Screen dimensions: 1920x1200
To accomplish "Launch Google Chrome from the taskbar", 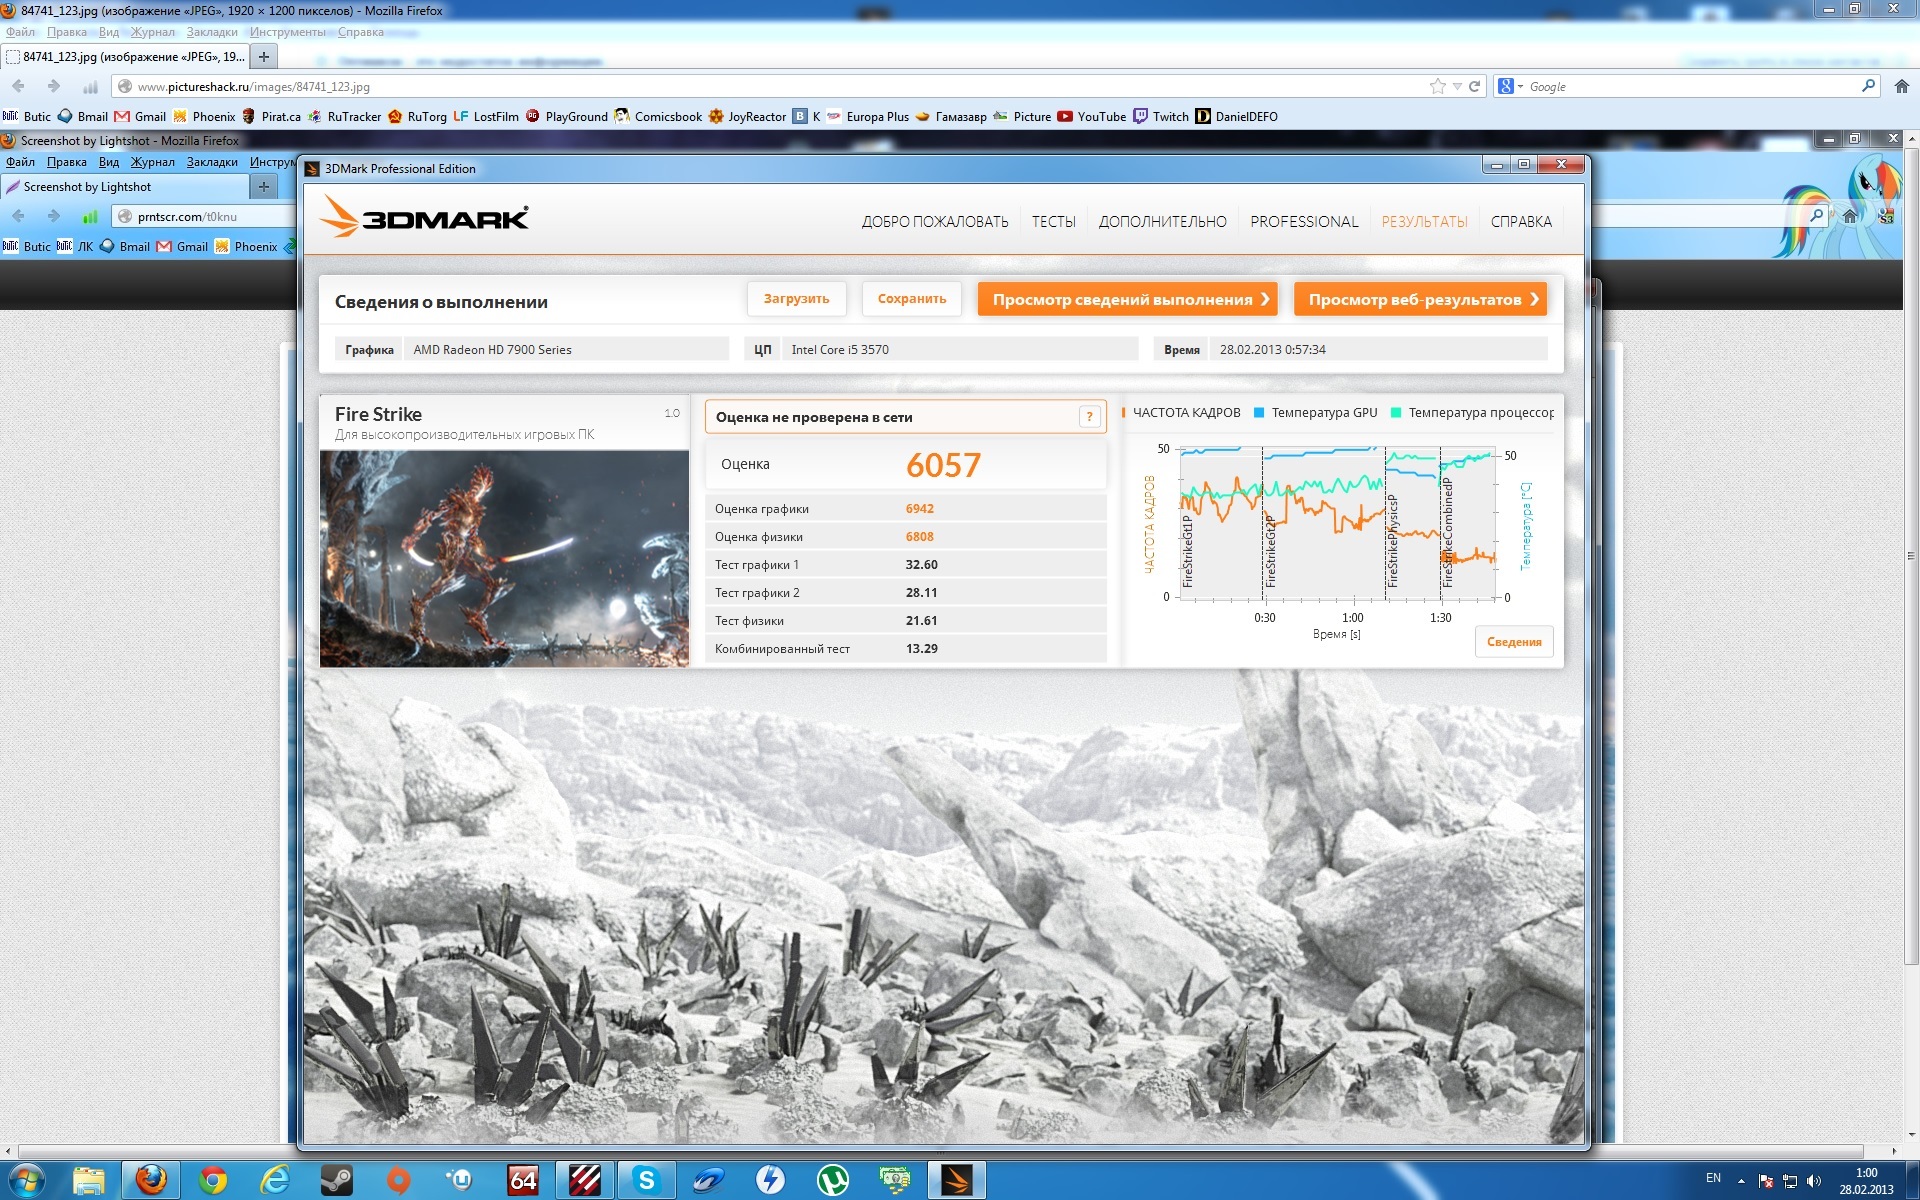I will coord(212,1180).
